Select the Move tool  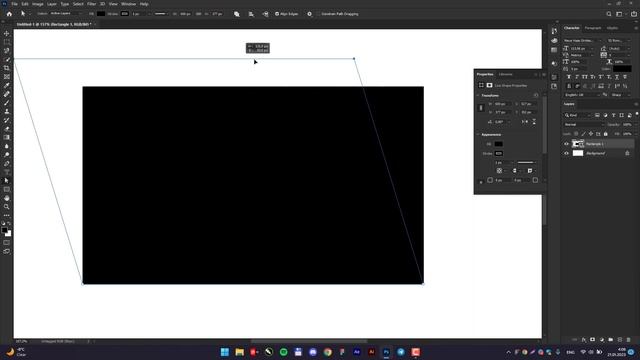pos(7,33)
